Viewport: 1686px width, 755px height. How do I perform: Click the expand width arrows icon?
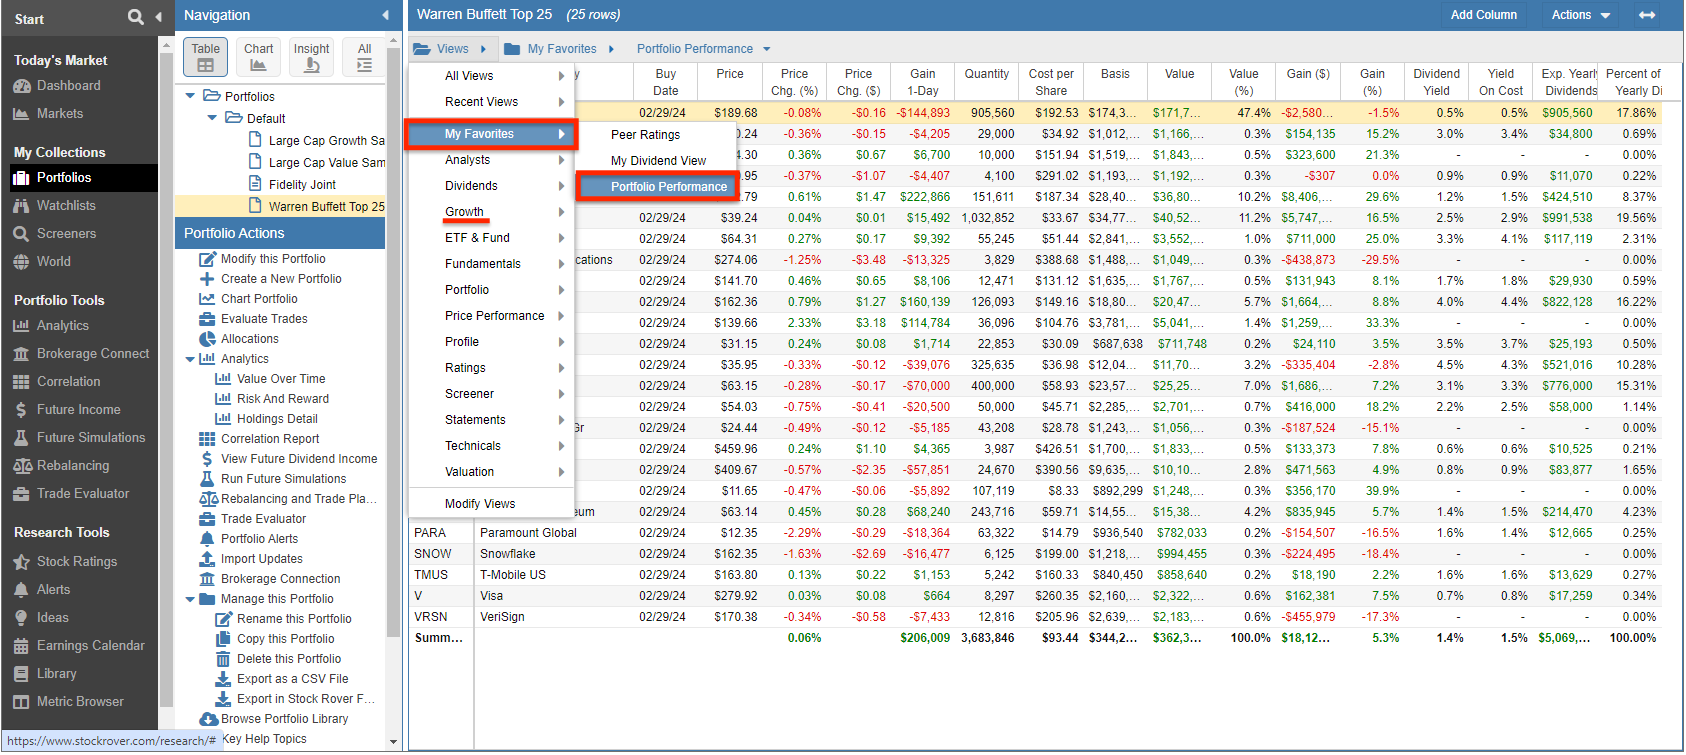[1647, 15]
